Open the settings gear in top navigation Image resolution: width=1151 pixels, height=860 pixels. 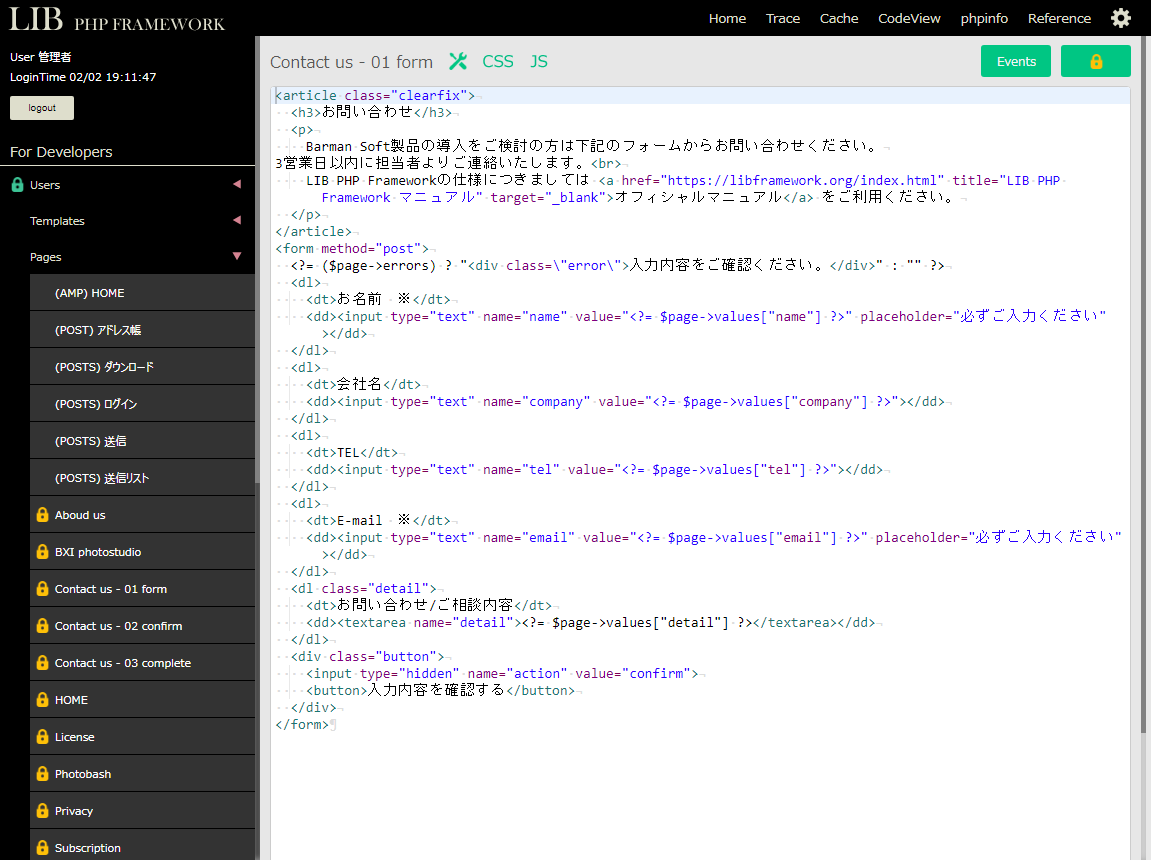1120,18
